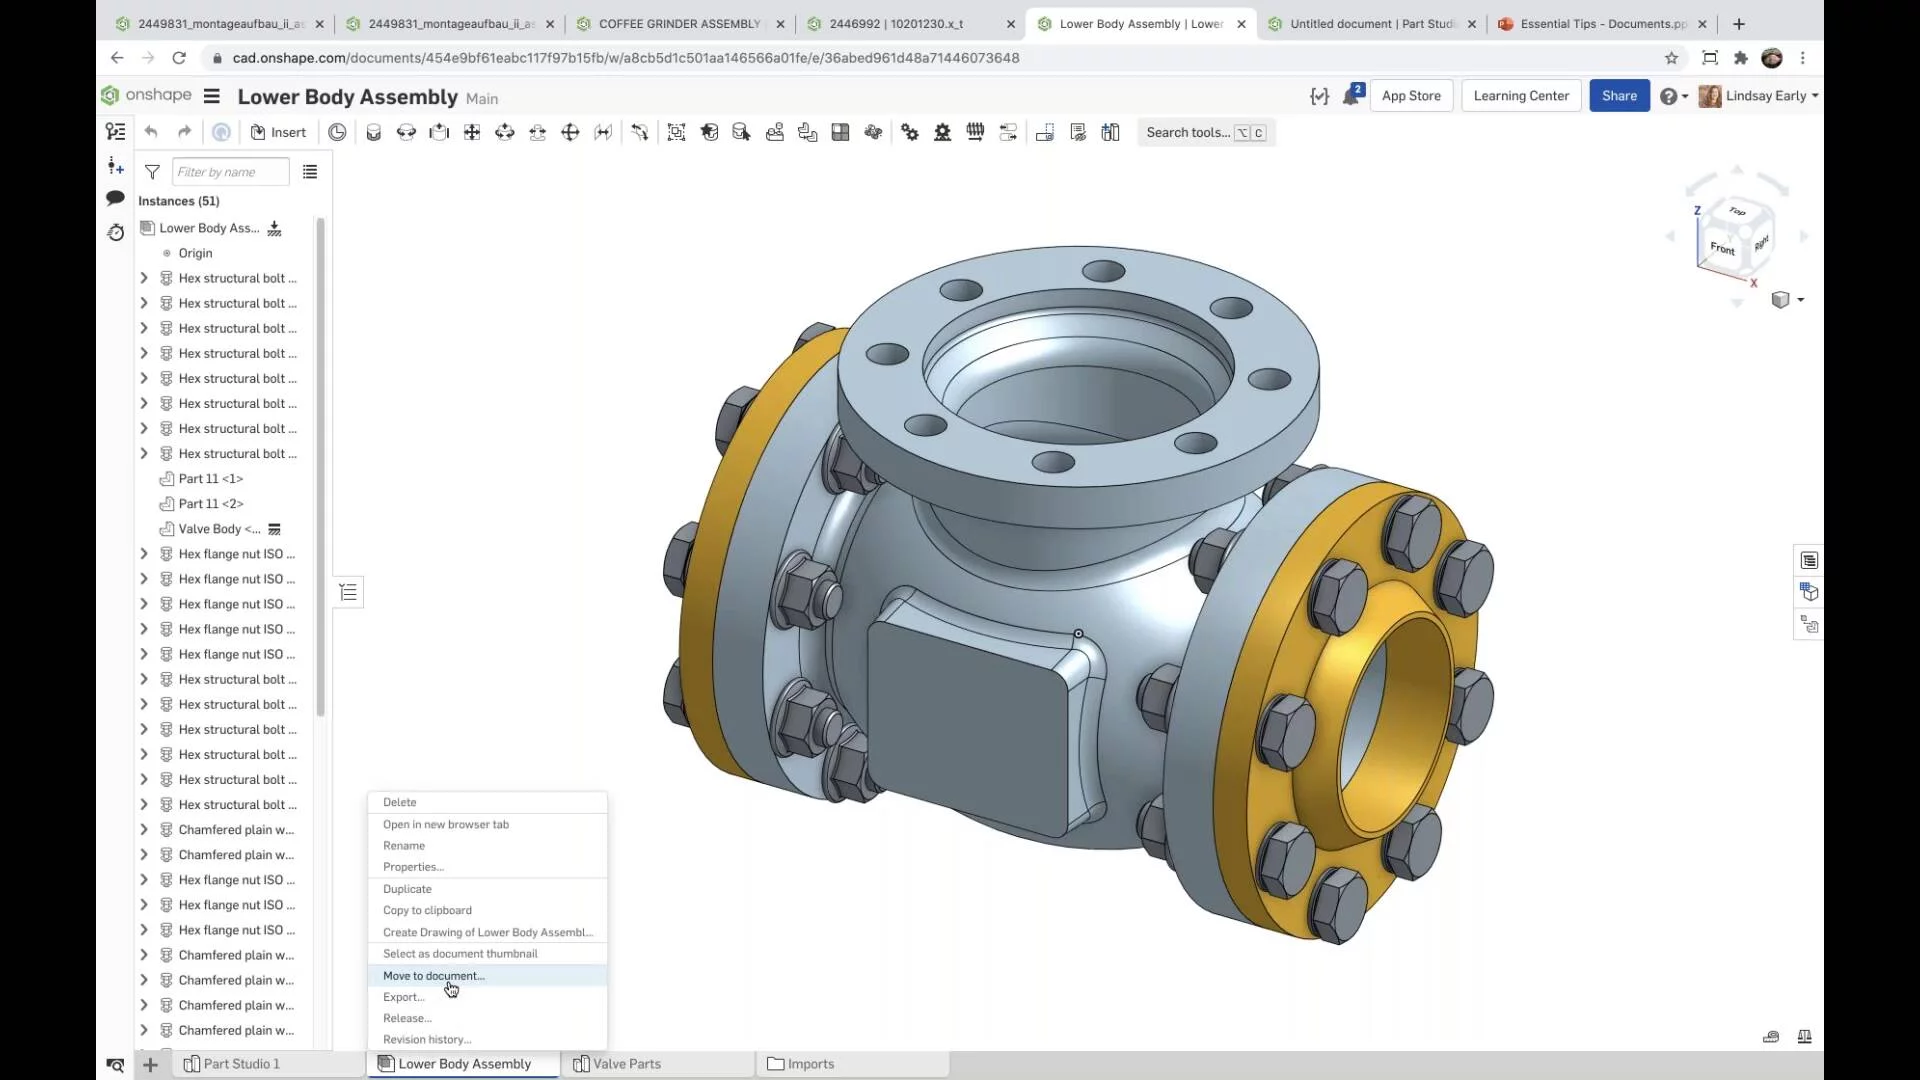Select the Revolute mate tool
1920x1080 pixels.
[406, 132]
